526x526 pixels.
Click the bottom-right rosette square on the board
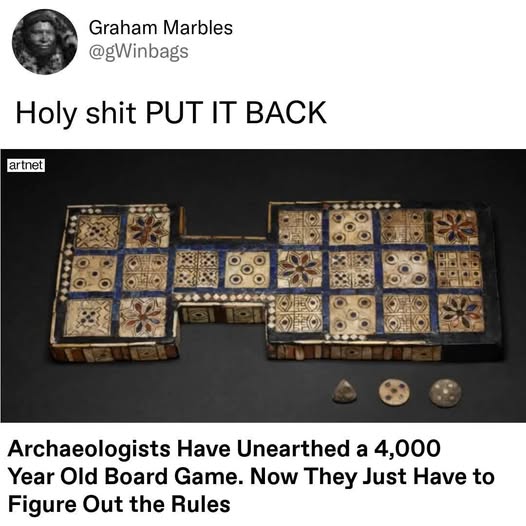point(461,313)
